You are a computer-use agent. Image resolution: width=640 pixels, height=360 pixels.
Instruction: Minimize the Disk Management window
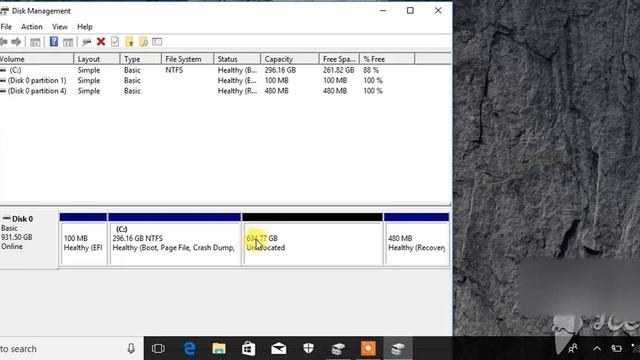(x=383, y=11)
